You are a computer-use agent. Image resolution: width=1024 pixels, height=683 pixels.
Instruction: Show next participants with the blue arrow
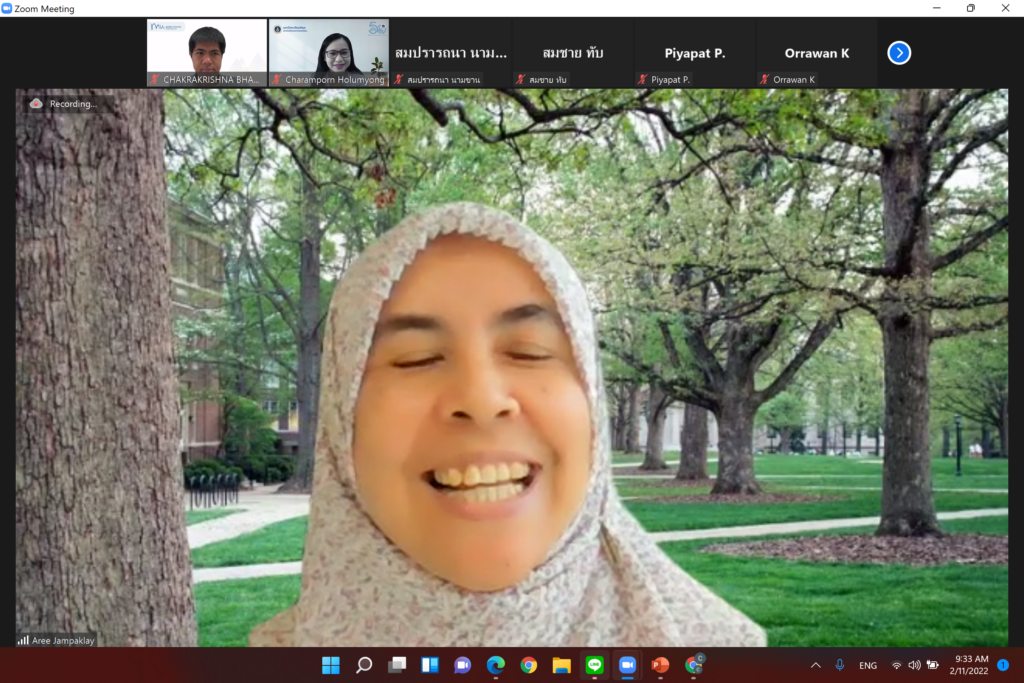click(x=899, y=53)
